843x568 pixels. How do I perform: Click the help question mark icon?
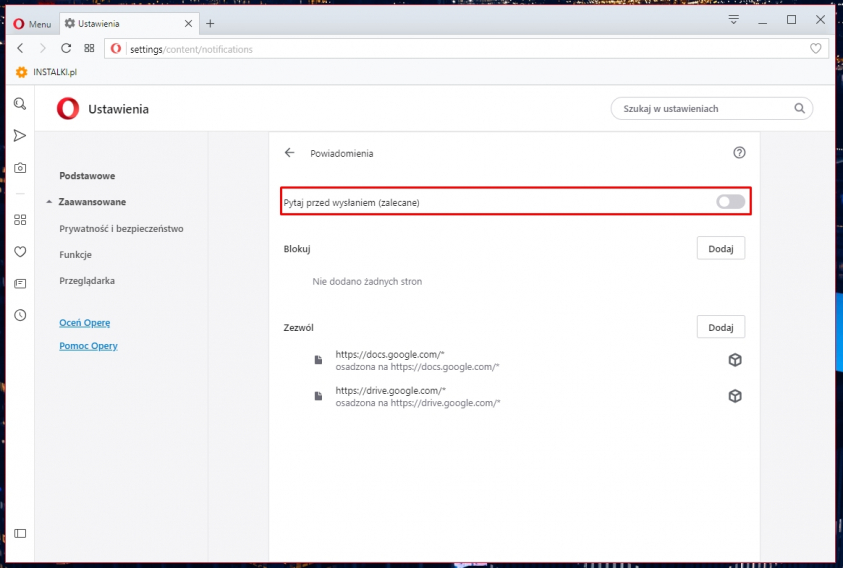coord(739,153)
